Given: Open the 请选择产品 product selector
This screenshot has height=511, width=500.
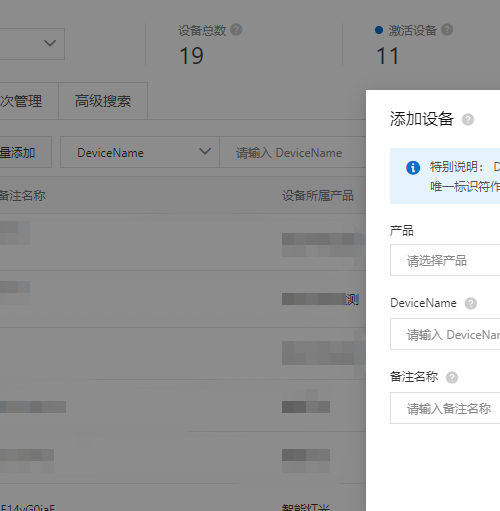Looking at the screenshot, I should (x=445, y=260).
